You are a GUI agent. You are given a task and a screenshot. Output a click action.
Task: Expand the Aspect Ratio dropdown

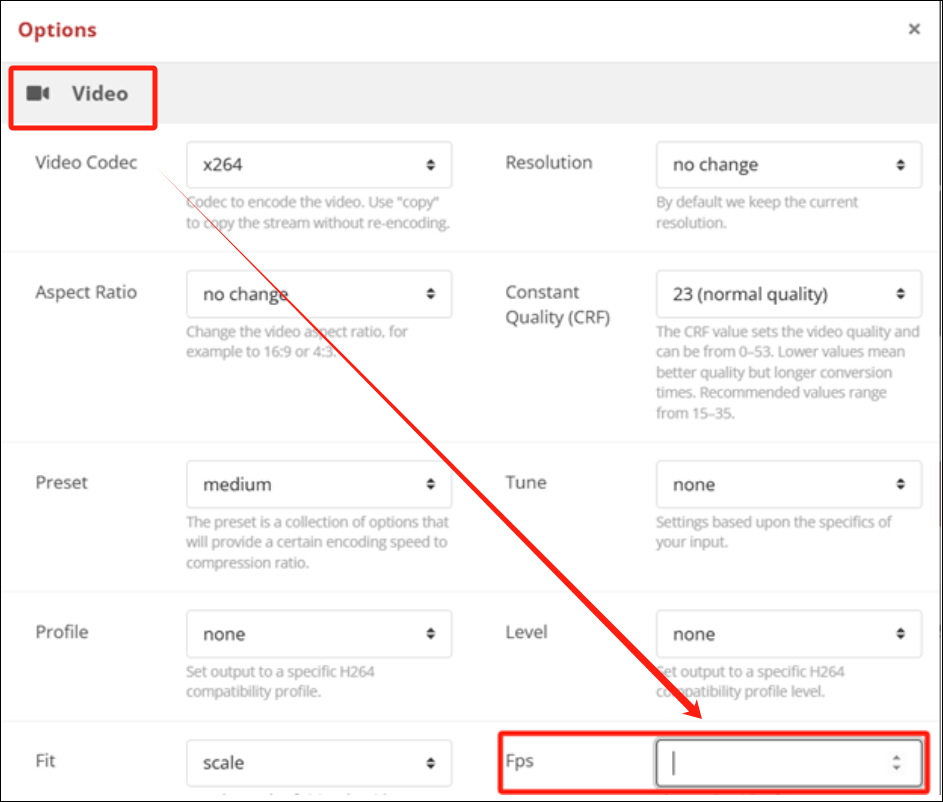pyautogui.click(x=319, y=295)
